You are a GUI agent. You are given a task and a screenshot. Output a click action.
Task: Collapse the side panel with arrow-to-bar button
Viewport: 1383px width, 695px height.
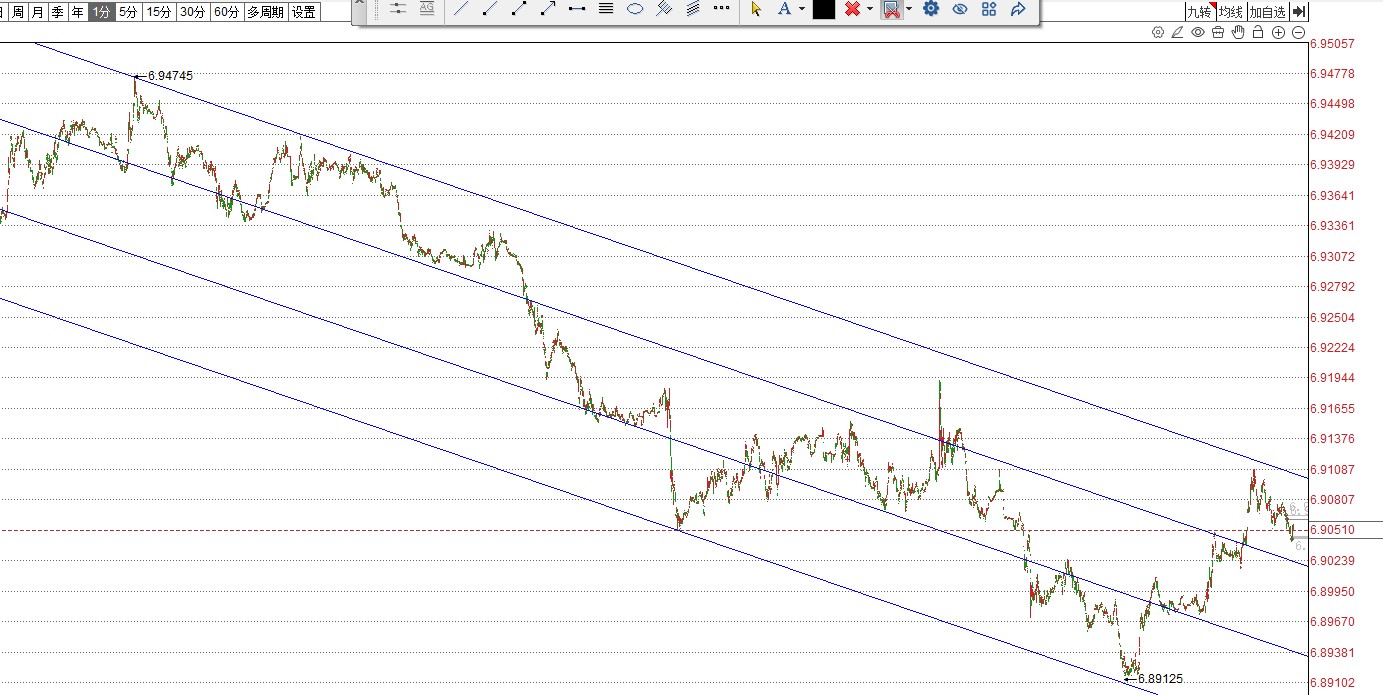point(1298,12)
